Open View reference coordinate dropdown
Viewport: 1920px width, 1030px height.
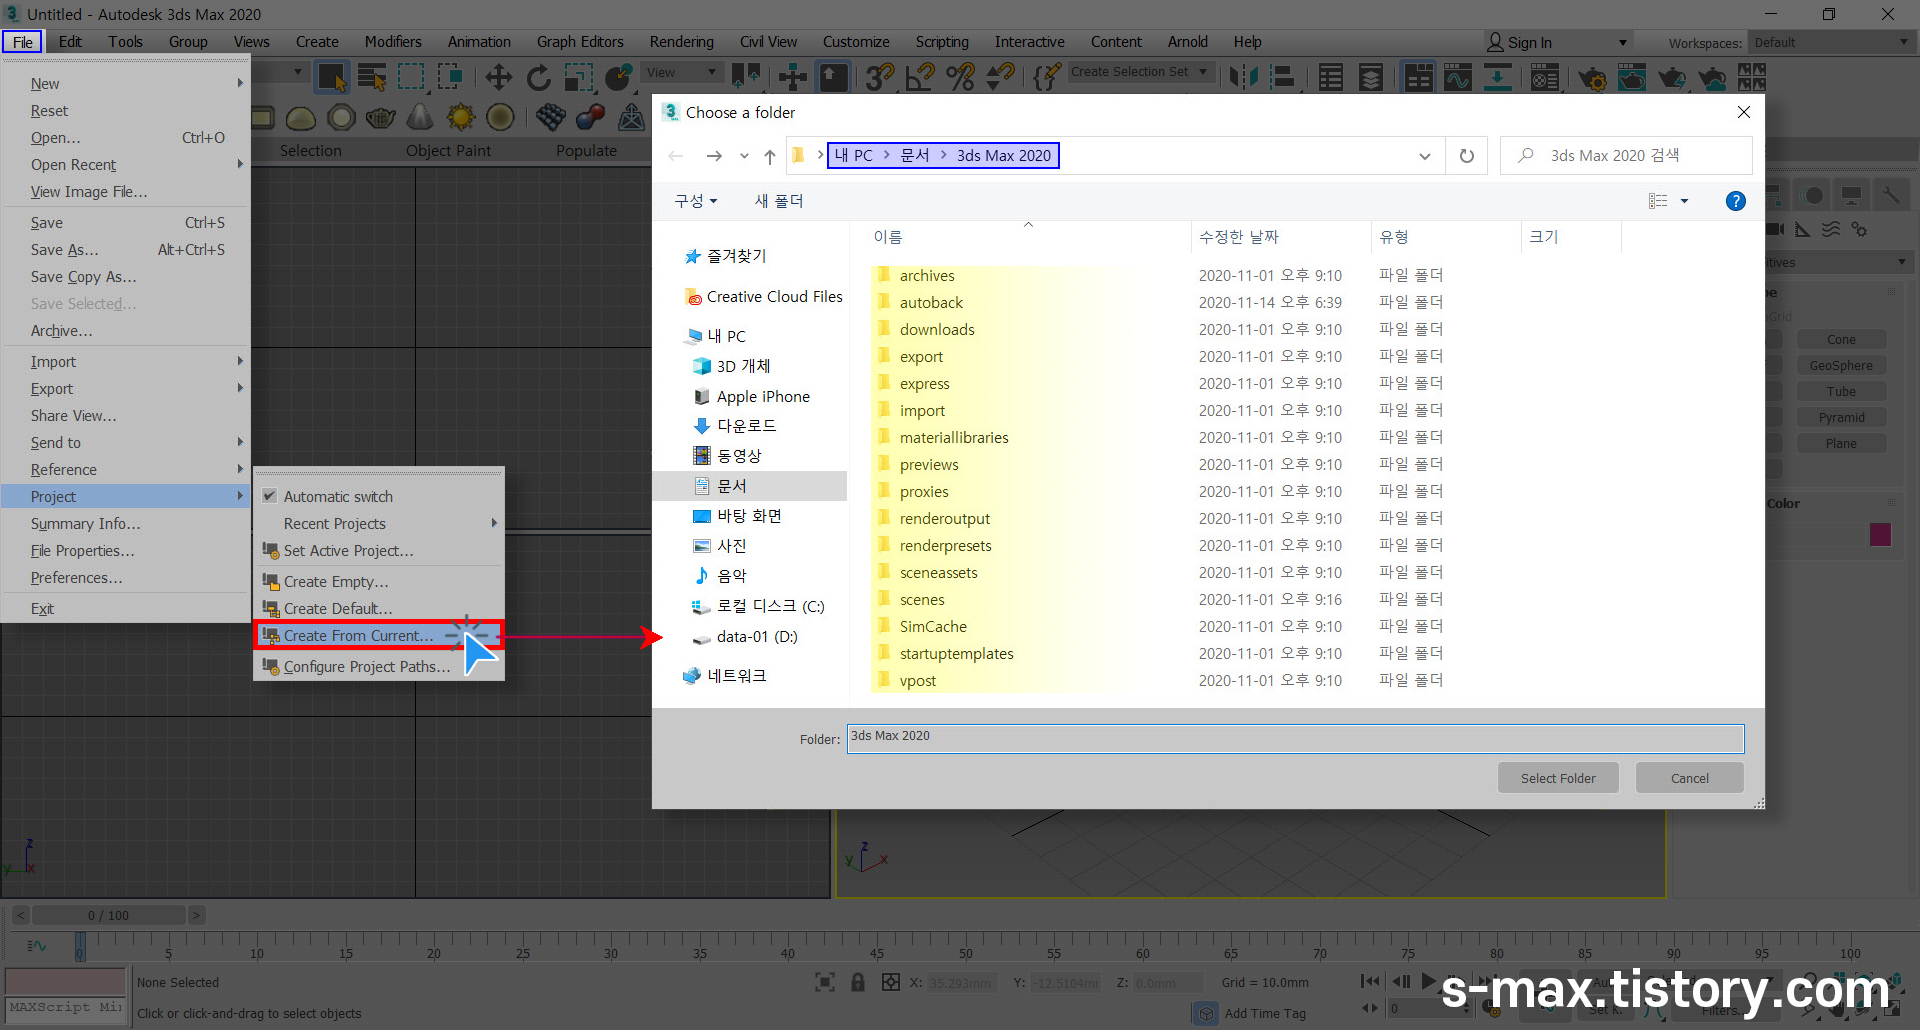pyautogui.click(x=682, y=72)
